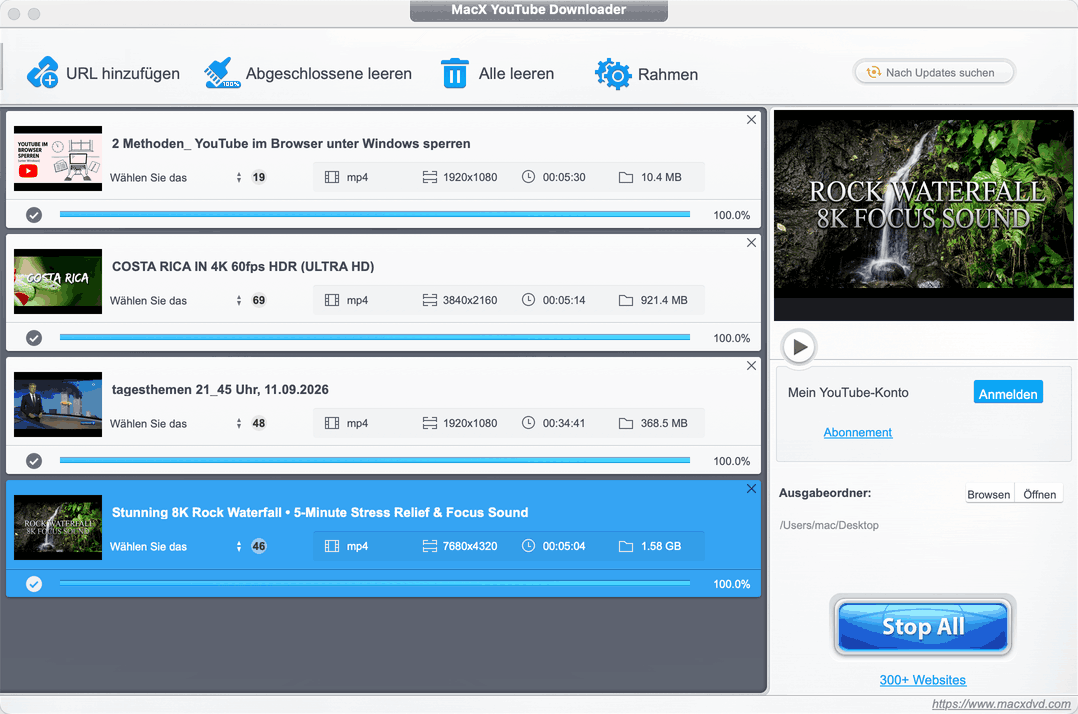
Task: Click Öffnen to open output folder
Action: pyautogui.click(x=1039, y=494)
